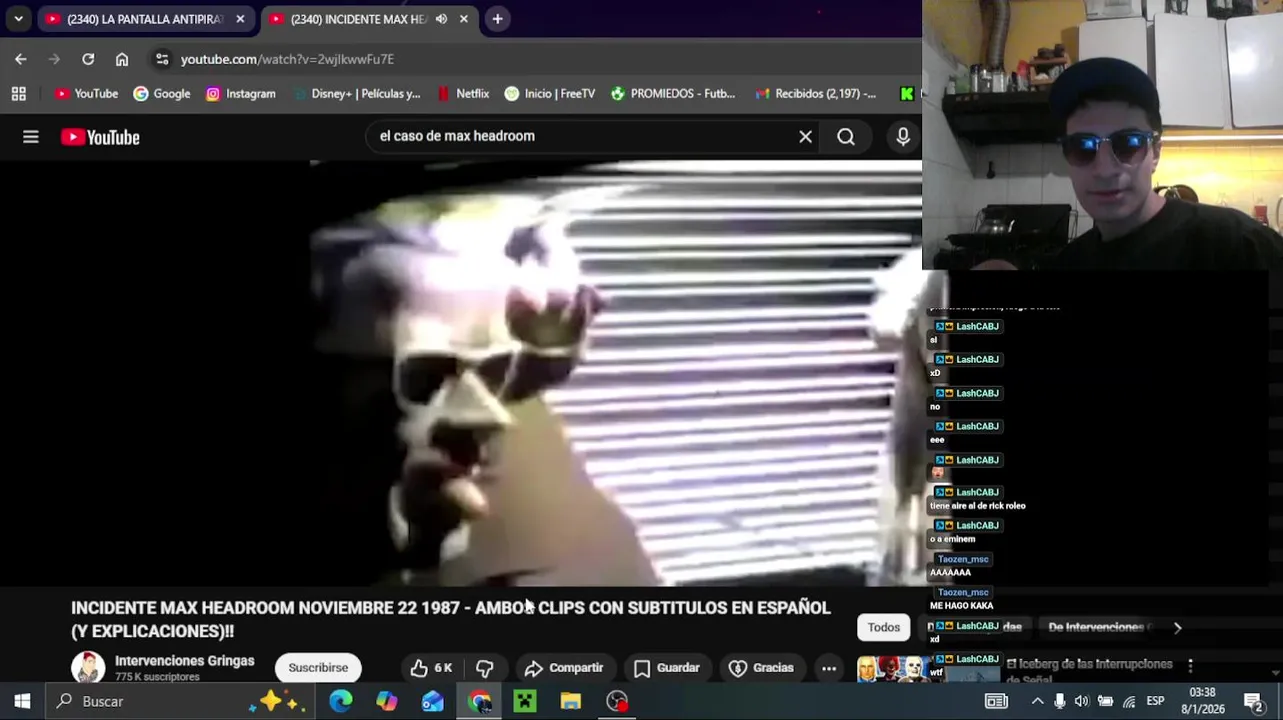1283x720 pixels.
Task: Select the Todos filter chip
Action: (x=883, y=627)
